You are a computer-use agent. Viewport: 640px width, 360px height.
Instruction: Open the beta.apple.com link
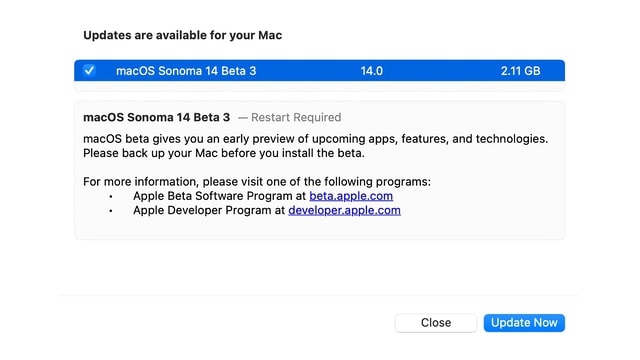[351, 196]
